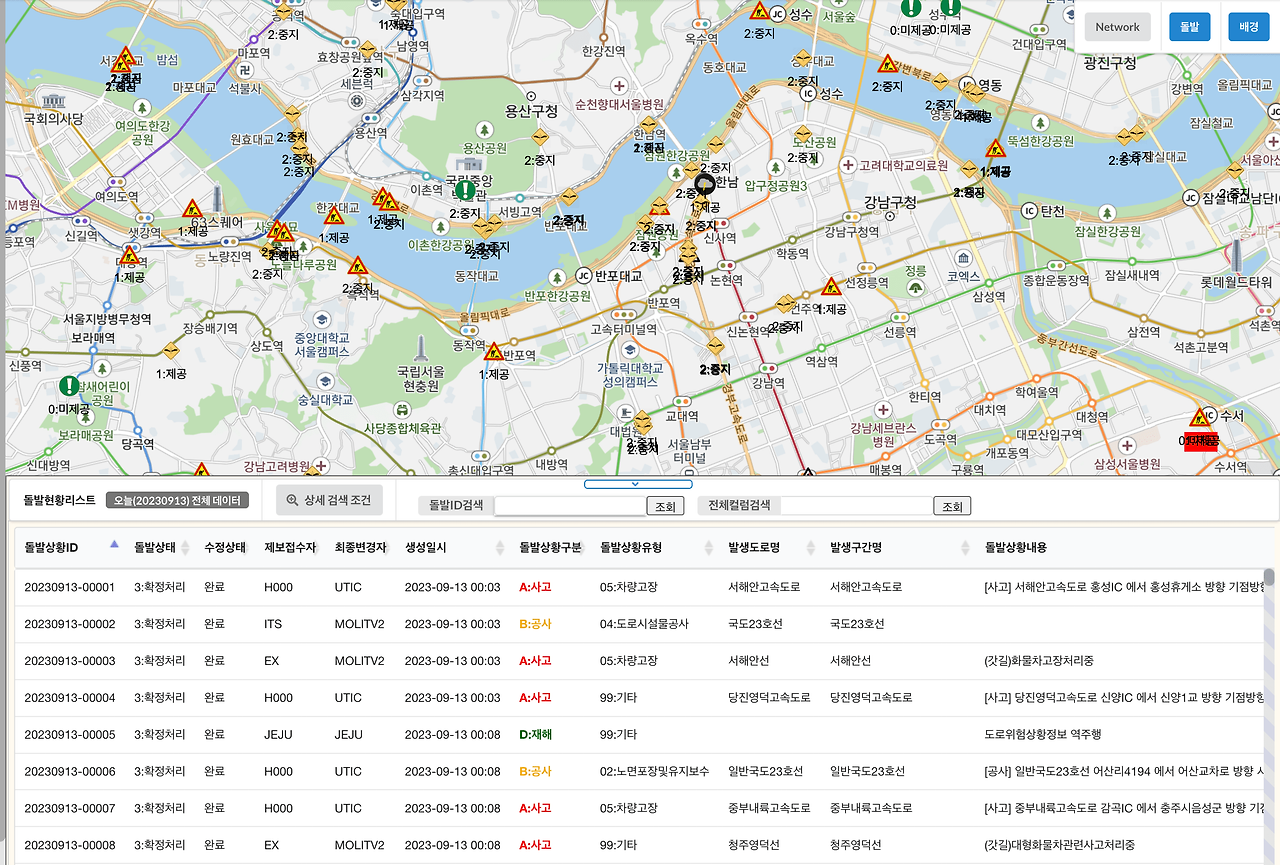
Task: Click the construction marker near 선정릉역
Action: click(831, 287)
